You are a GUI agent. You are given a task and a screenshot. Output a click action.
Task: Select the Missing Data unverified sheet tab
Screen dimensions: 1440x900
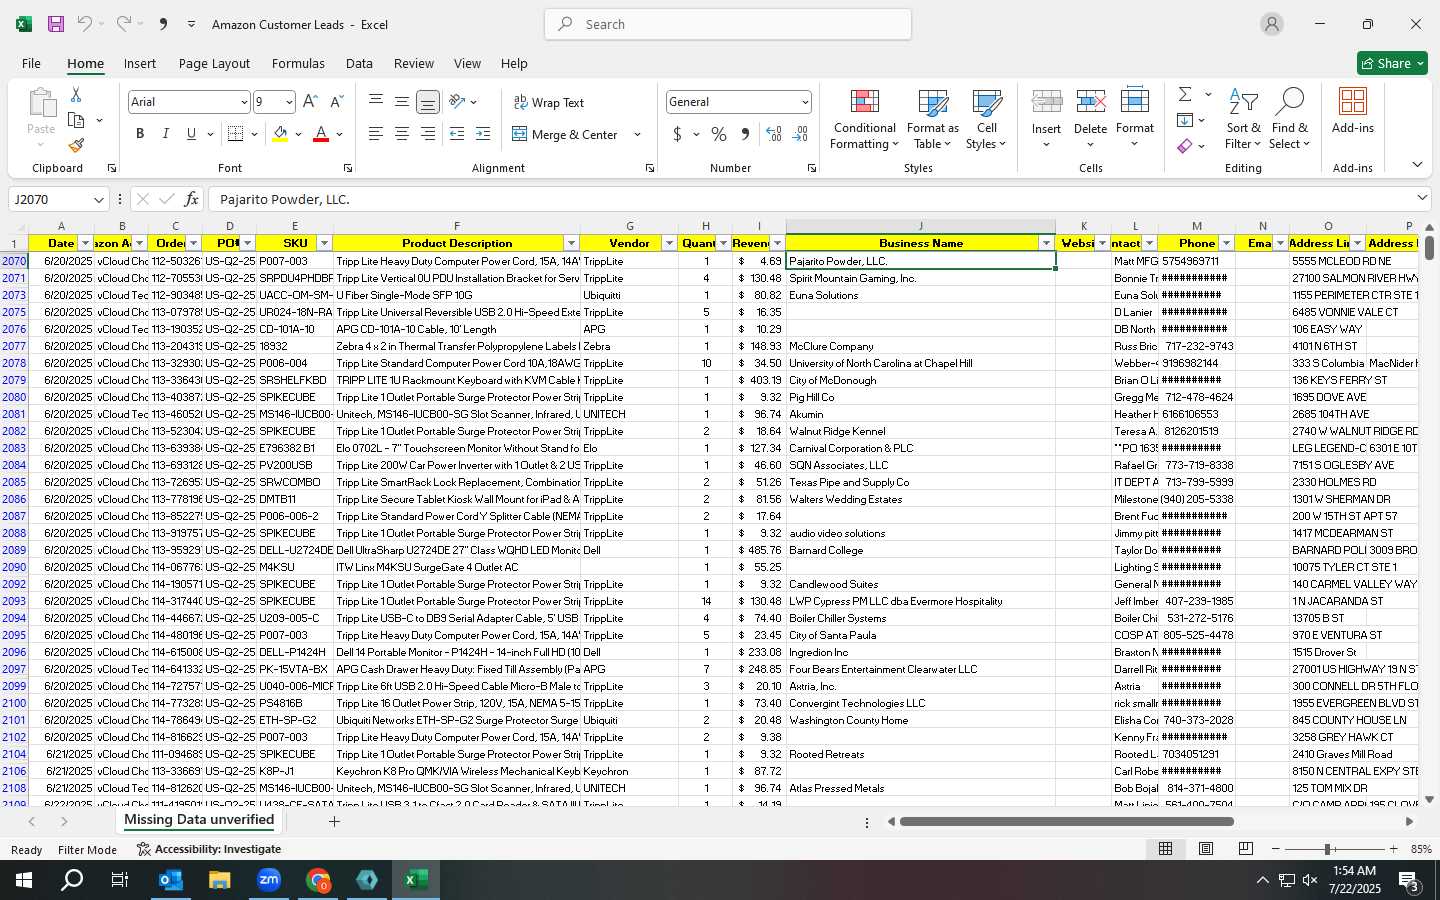click(199, 820)
